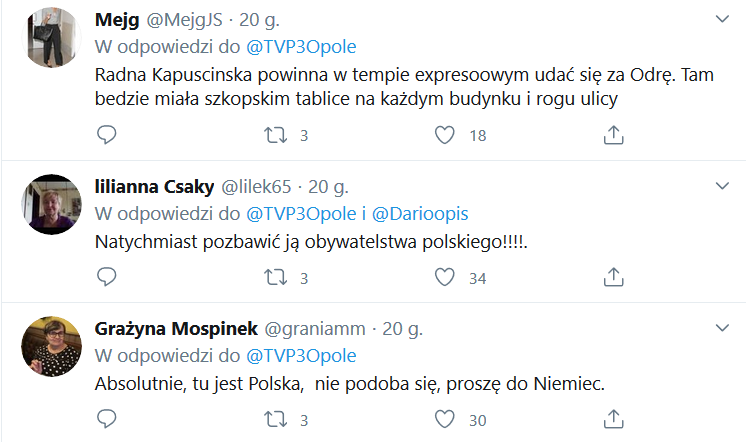Like Mejg's tweet with 18 likes
This screenshot has width=746, height=442.
(x=447, y=135)
